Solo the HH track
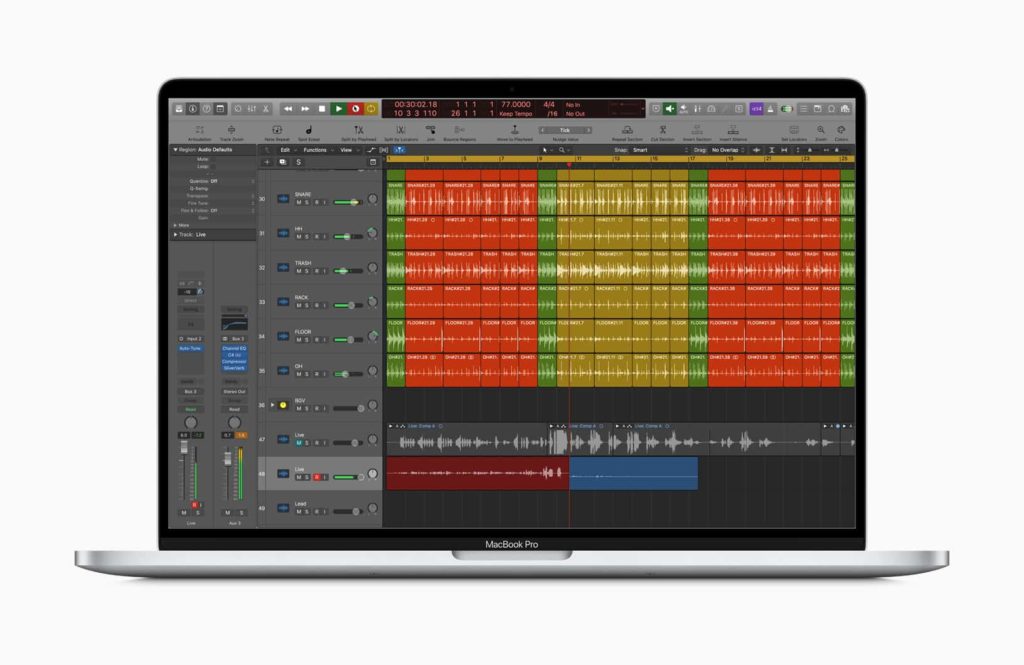Viewport: 1024px width, 665px height. [307, 236]
